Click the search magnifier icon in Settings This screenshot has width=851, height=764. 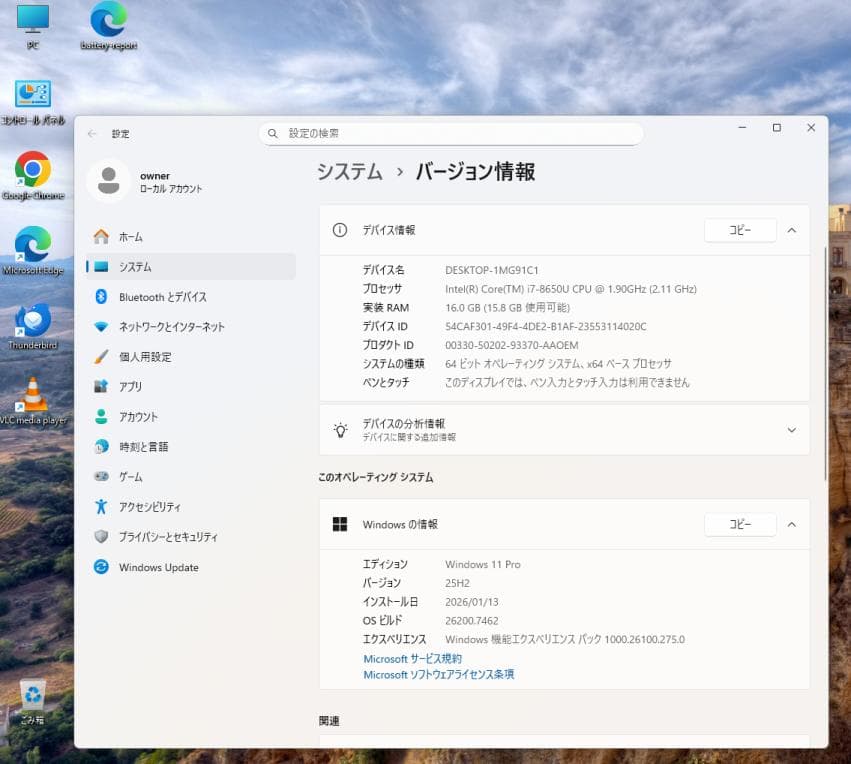coord(273,133)
